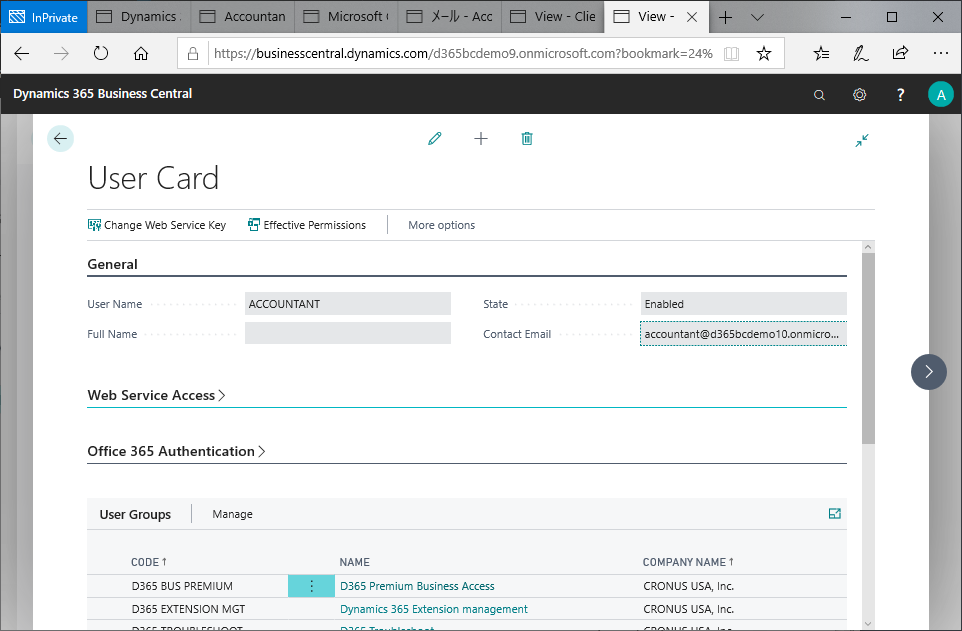Open row options for D365 BUS PREMIUM

(311, 586)
